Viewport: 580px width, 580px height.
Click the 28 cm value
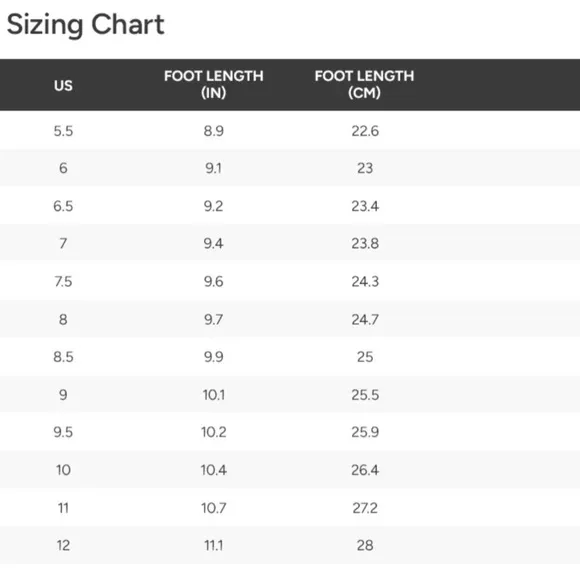365,545
